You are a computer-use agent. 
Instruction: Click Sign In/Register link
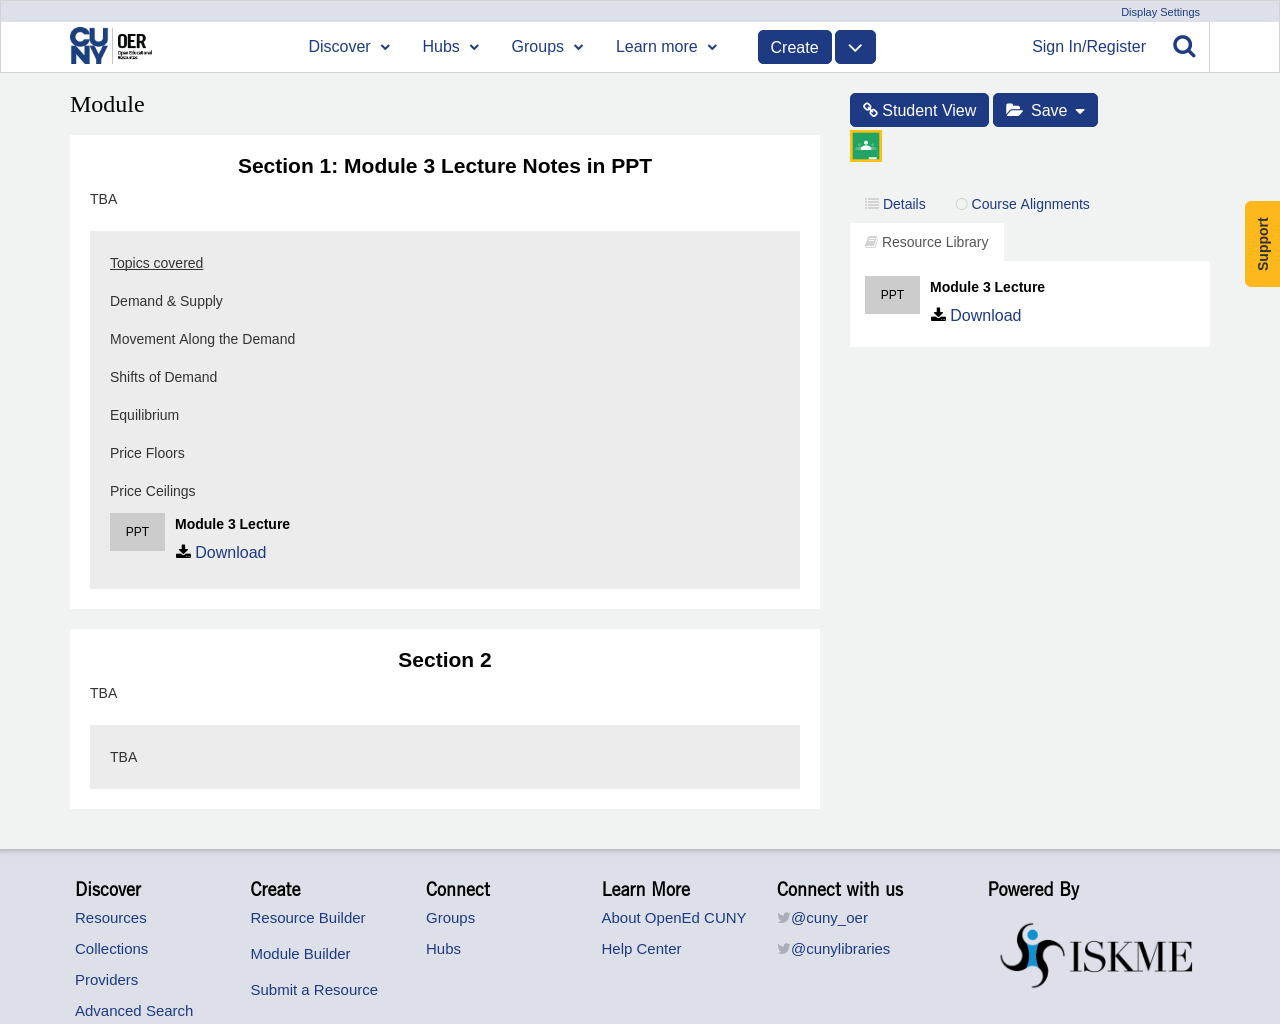[1089, 47]
